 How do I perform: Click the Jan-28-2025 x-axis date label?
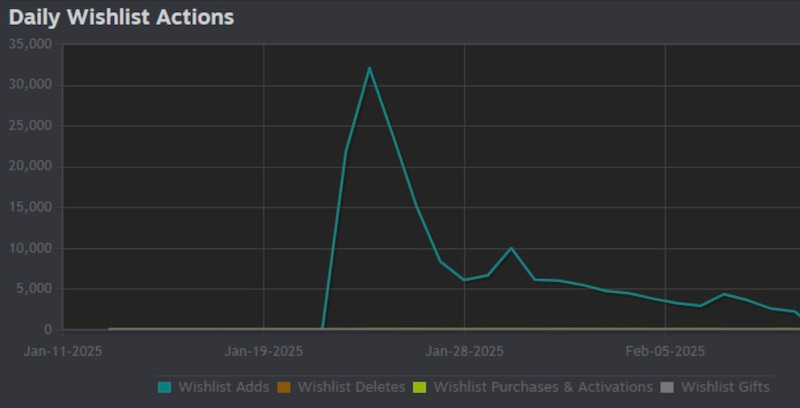465,351
